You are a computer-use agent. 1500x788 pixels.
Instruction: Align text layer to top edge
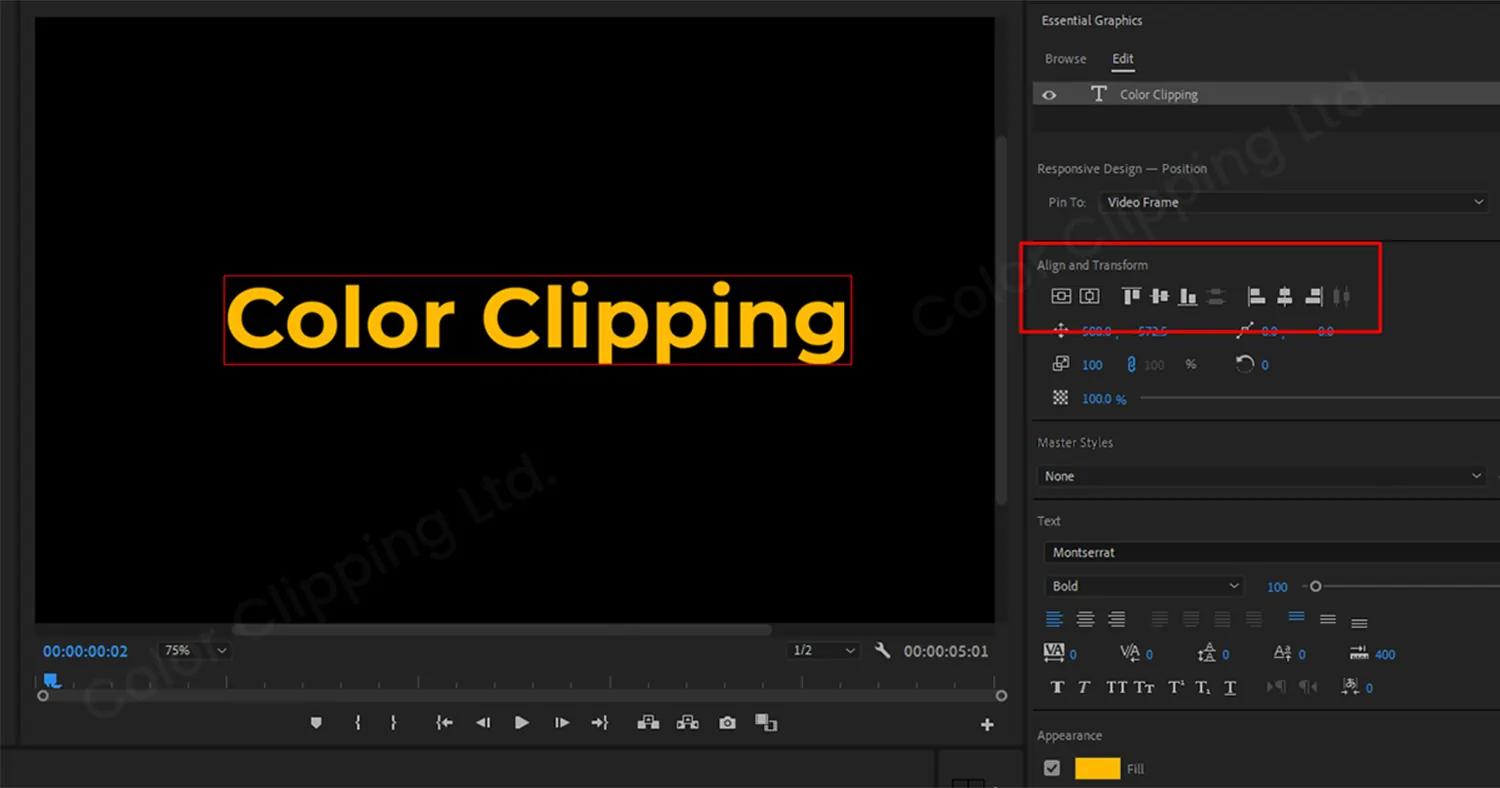[1131, 296]
